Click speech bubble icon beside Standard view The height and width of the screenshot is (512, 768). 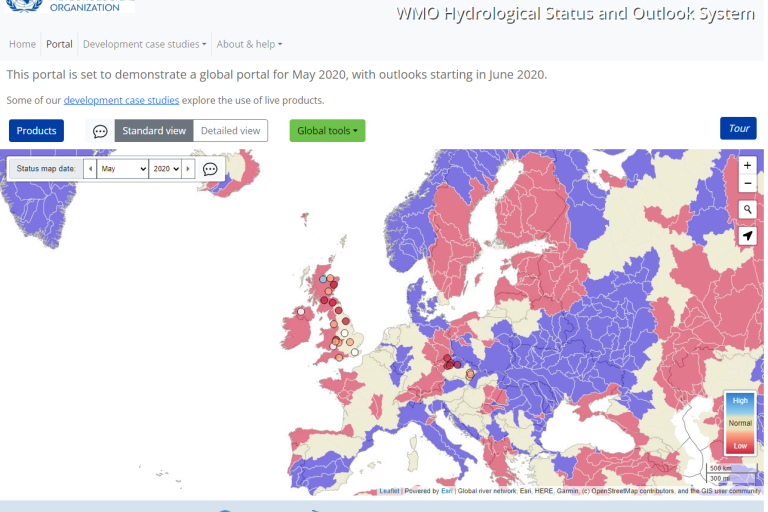(x=100, y=131)
